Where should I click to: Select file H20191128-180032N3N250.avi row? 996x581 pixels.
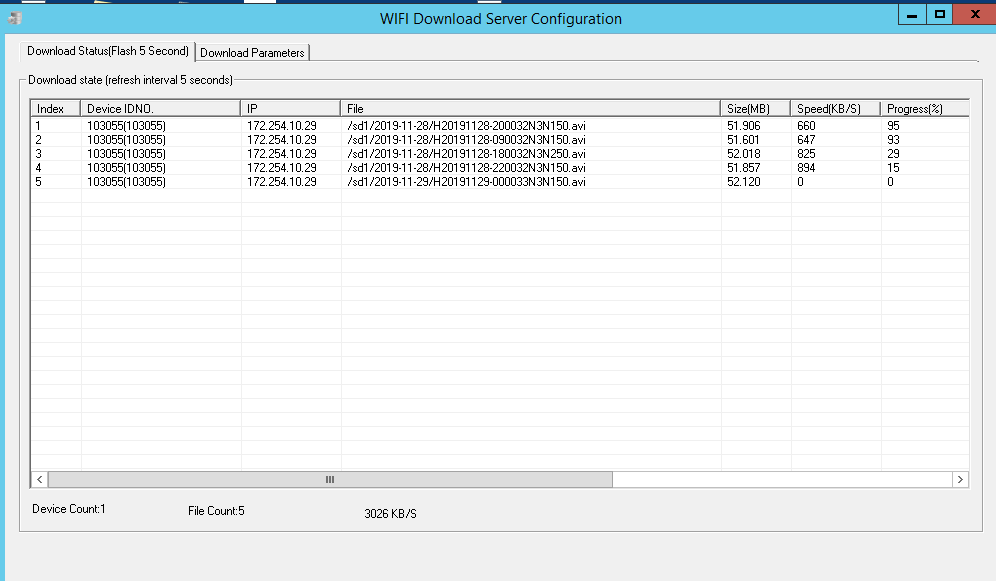point(500,154)
